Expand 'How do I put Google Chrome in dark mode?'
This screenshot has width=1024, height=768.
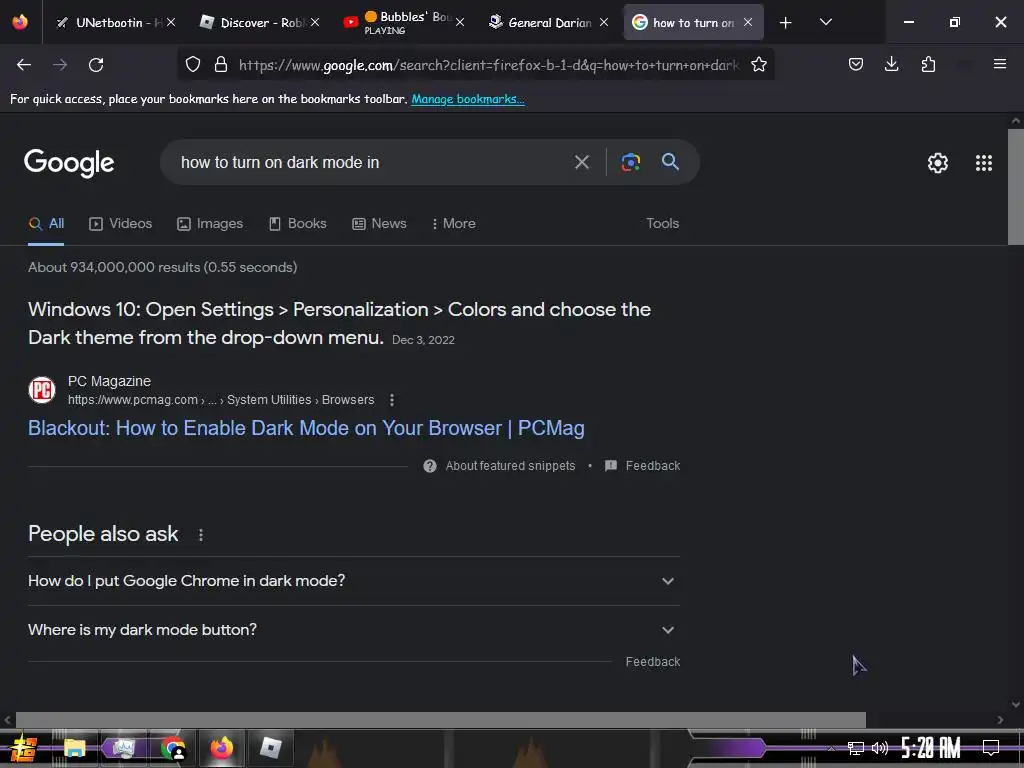point(353,581)
